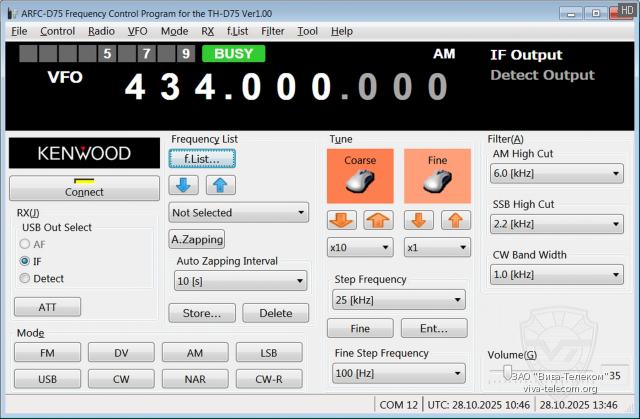The width and height of the screenshot is (640, 419).
Task: Open the File menu
Action: [x=19, y=31]
